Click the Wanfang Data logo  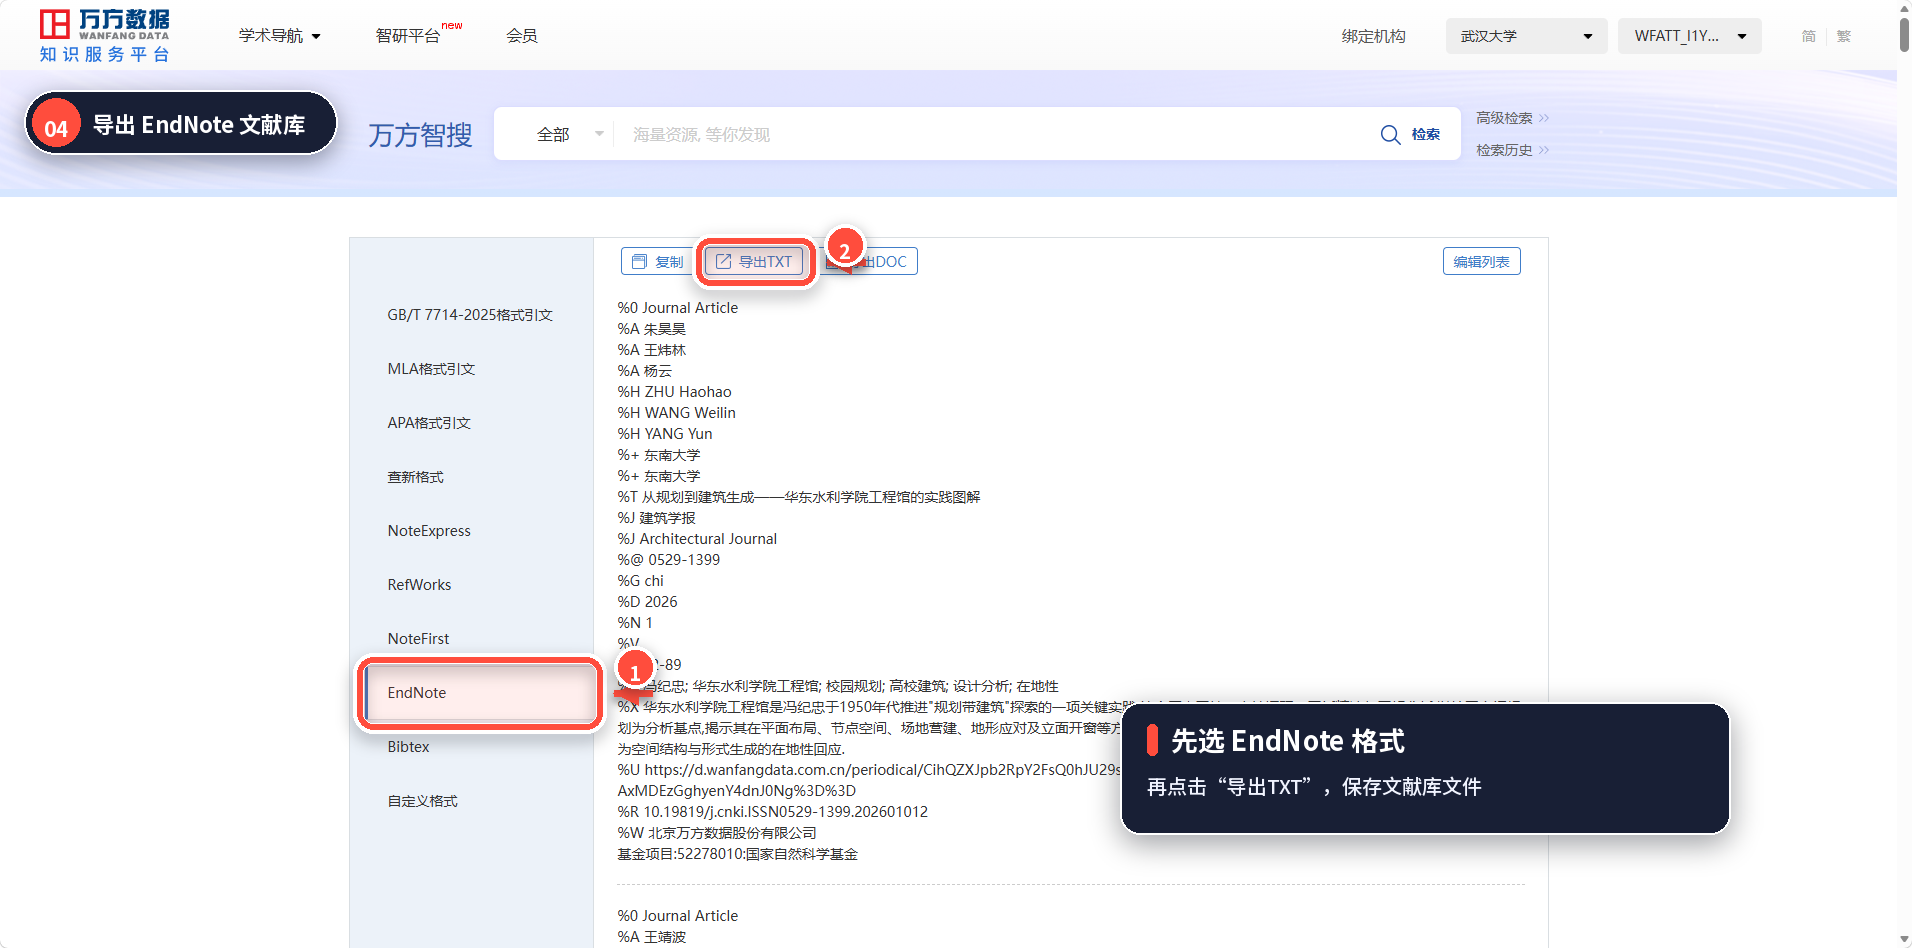tap(105, 35)
